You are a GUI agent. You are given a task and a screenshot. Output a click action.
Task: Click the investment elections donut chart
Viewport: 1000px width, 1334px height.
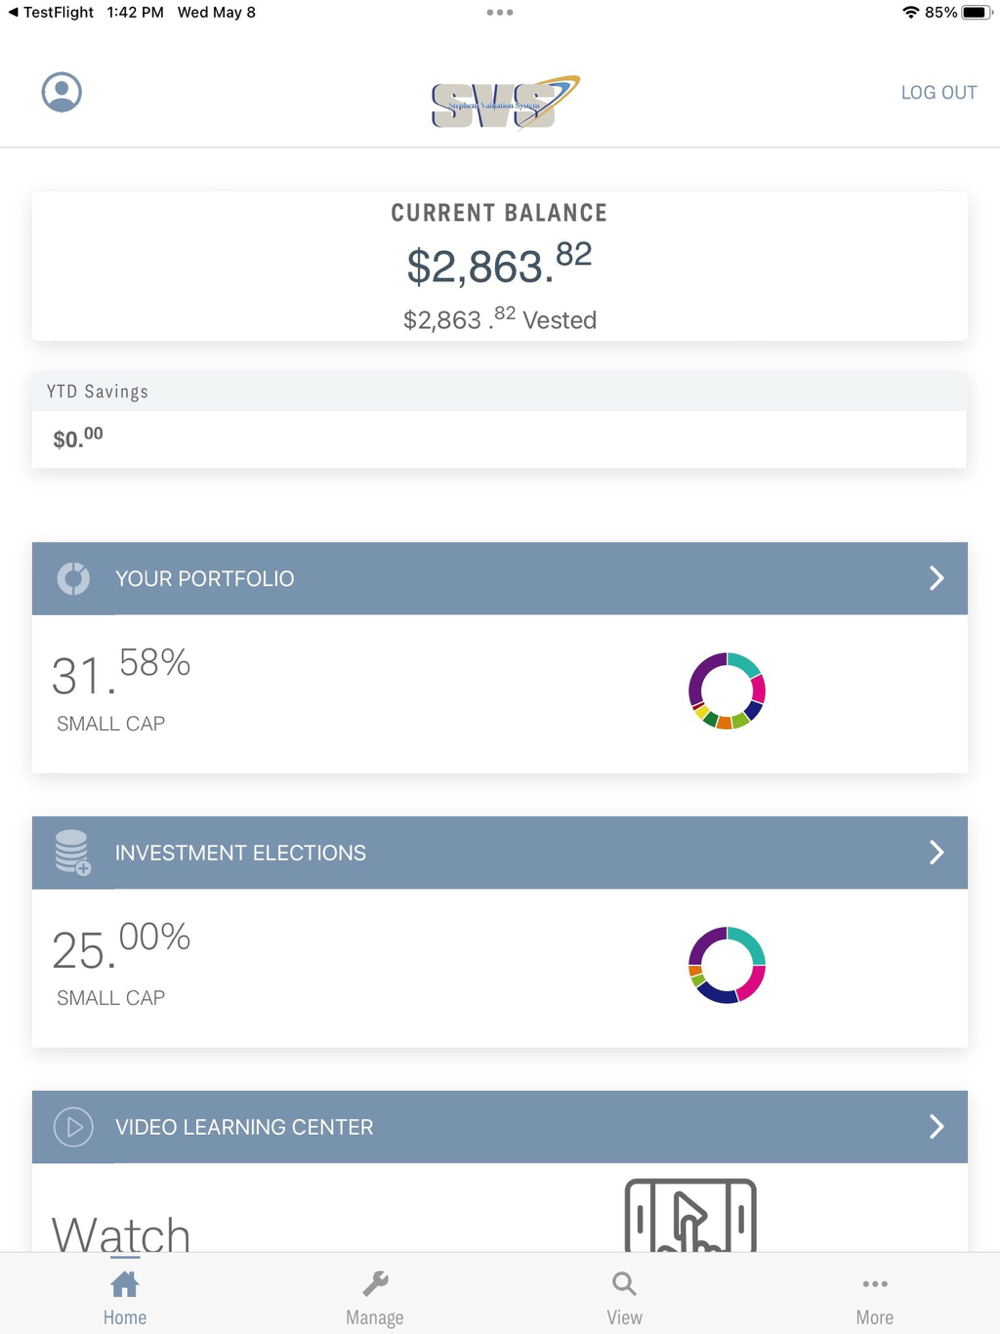(727, 965)
